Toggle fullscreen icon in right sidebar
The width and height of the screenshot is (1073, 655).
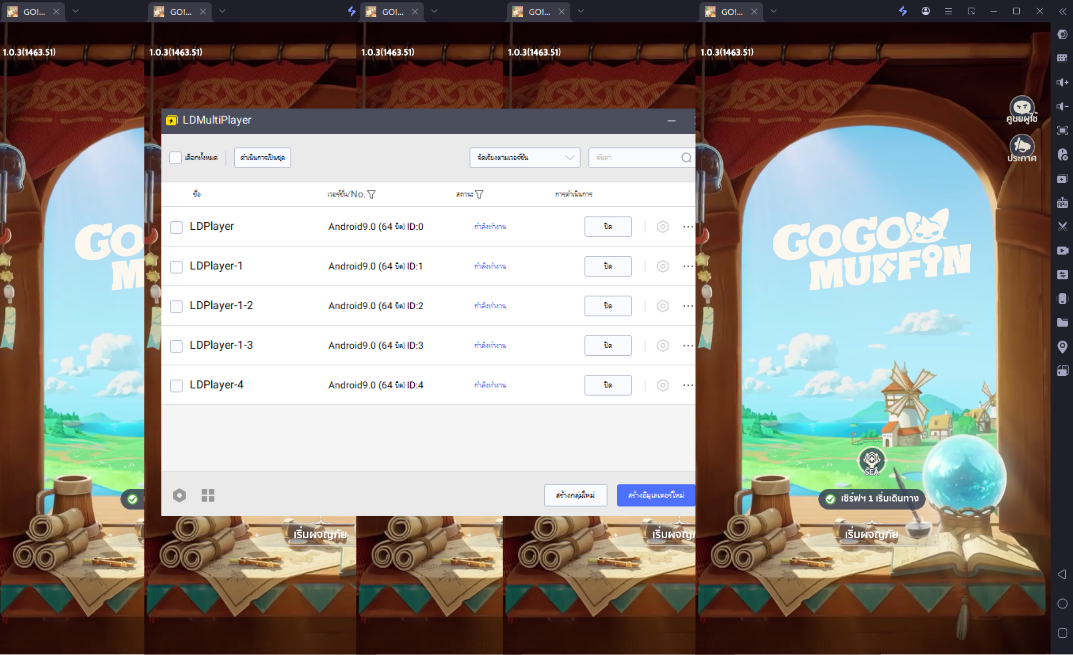coord(1062,130)
